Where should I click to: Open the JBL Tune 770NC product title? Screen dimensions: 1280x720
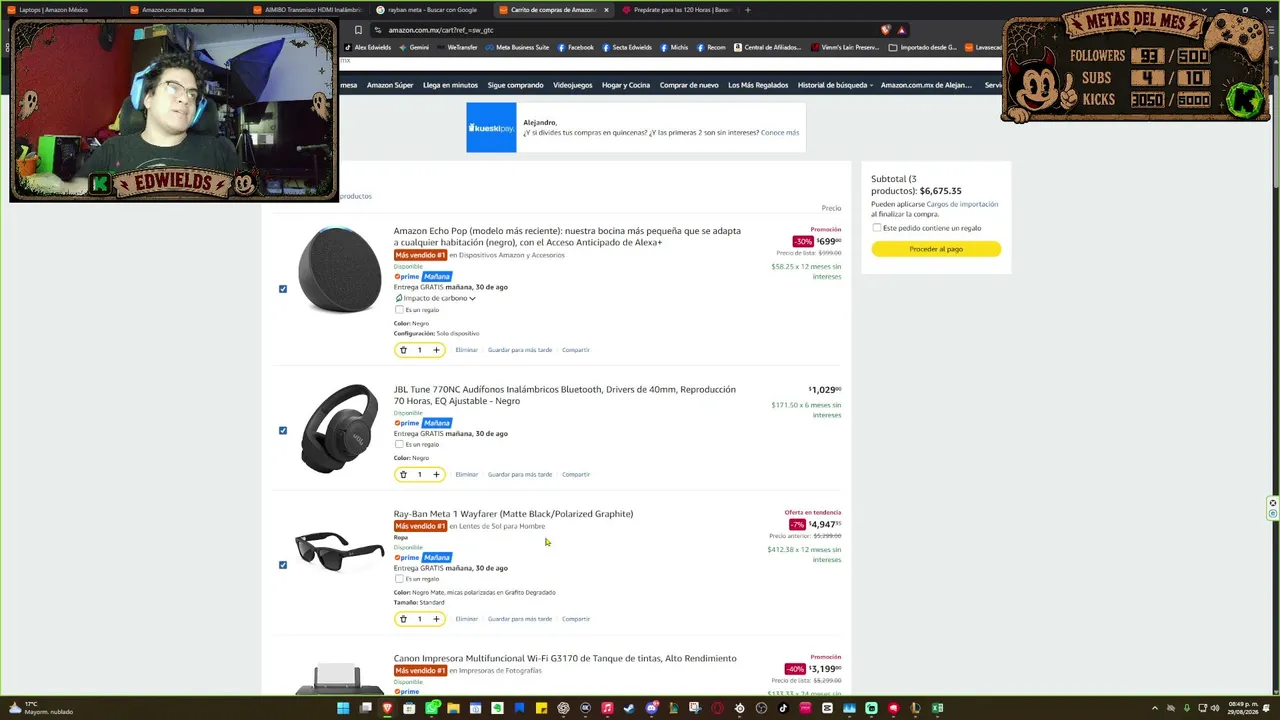[x=564, y=395]
